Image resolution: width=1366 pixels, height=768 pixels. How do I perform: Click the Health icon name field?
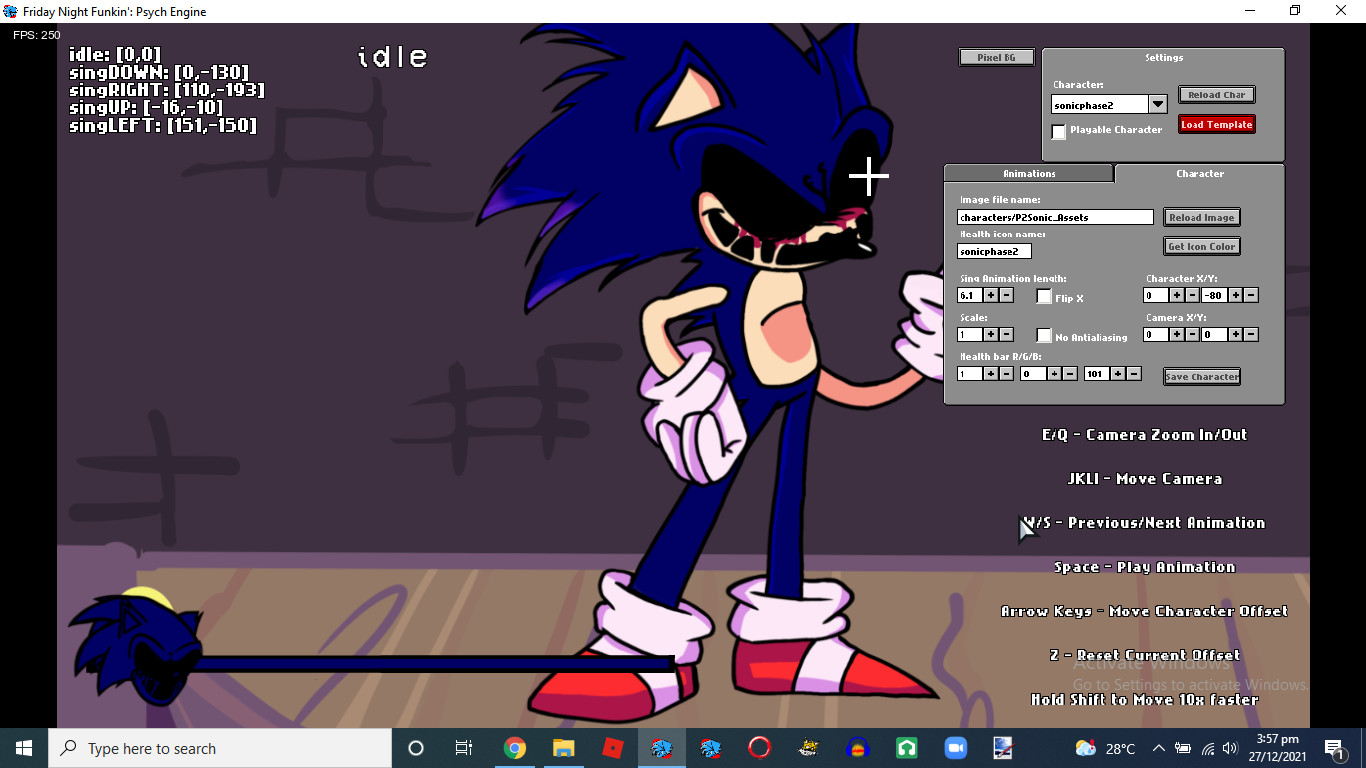coord(994,251)
